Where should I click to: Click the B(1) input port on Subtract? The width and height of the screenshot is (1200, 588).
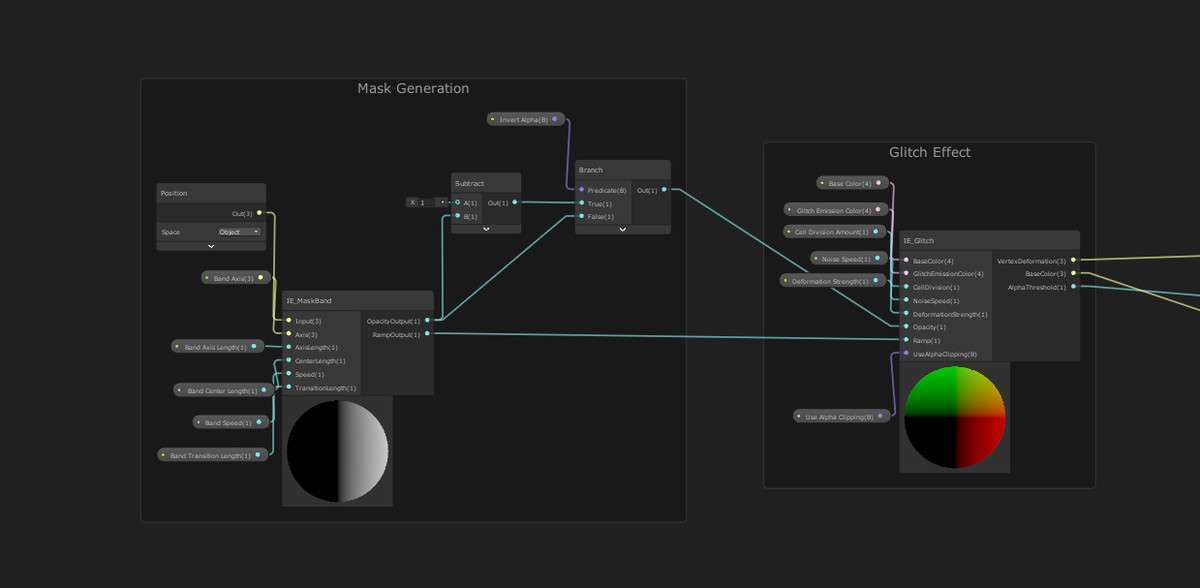click(457, 216)
